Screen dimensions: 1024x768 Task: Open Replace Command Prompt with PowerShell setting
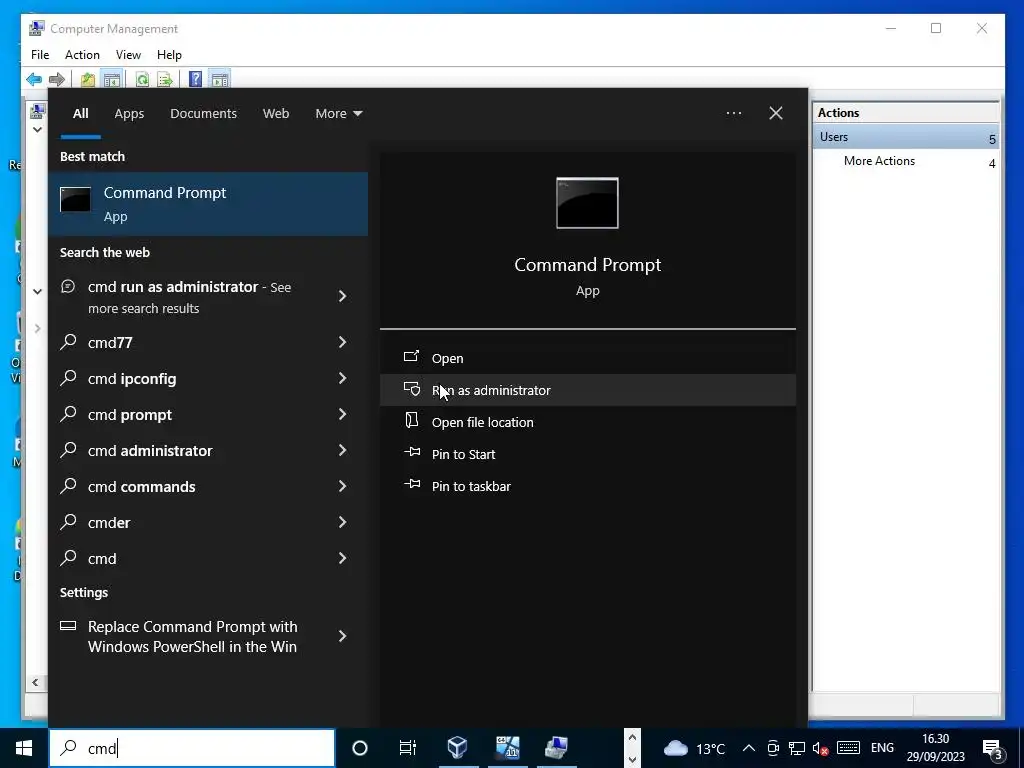pyautogui.click(x=208, y=636)
